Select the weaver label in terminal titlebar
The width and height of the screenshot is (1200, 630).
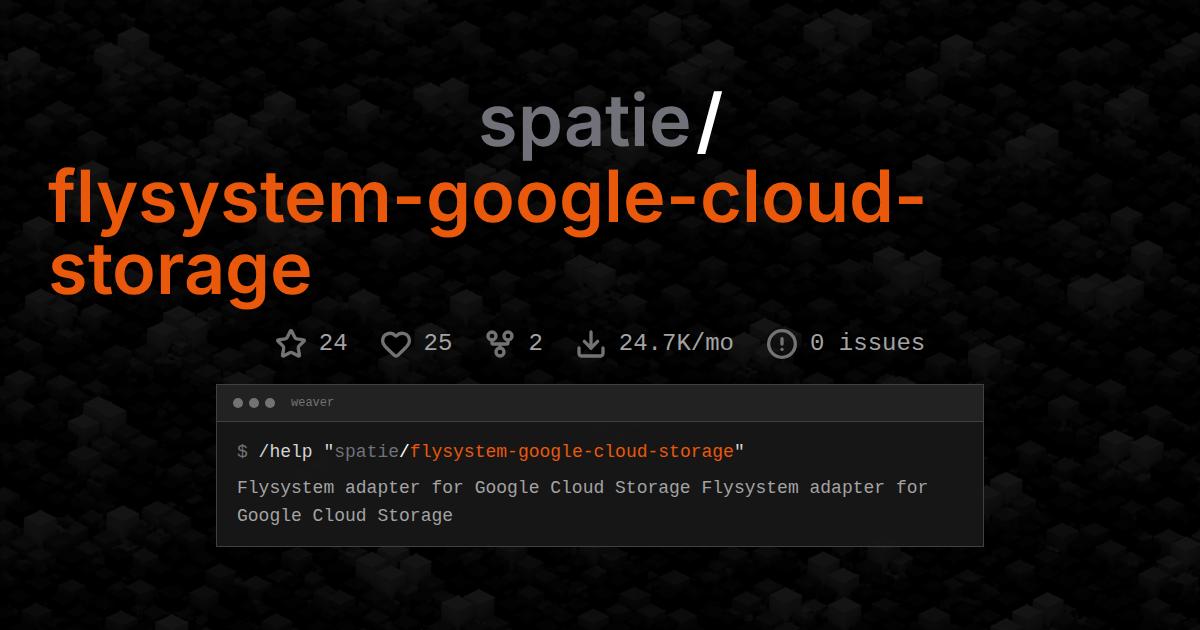pyautogui.click(x=311, y=402)
